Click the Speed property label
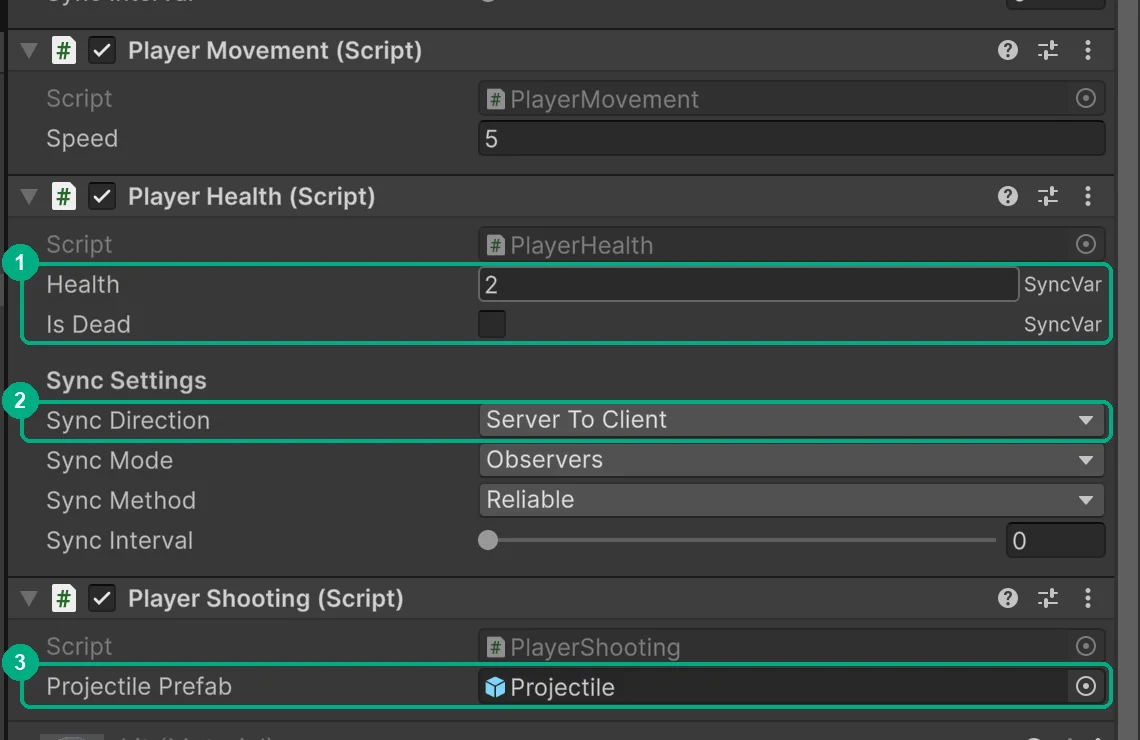The width and height of the screenshot is (1140, 740). (82, 139)
